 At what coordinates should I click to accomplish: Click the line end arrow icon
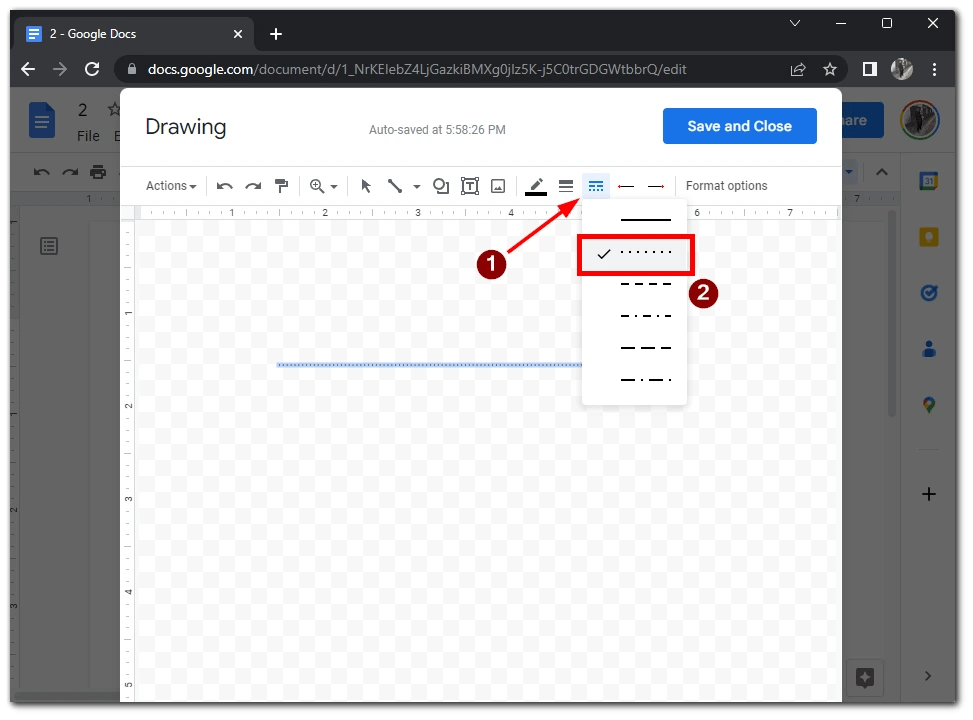(x=656, y=186)
